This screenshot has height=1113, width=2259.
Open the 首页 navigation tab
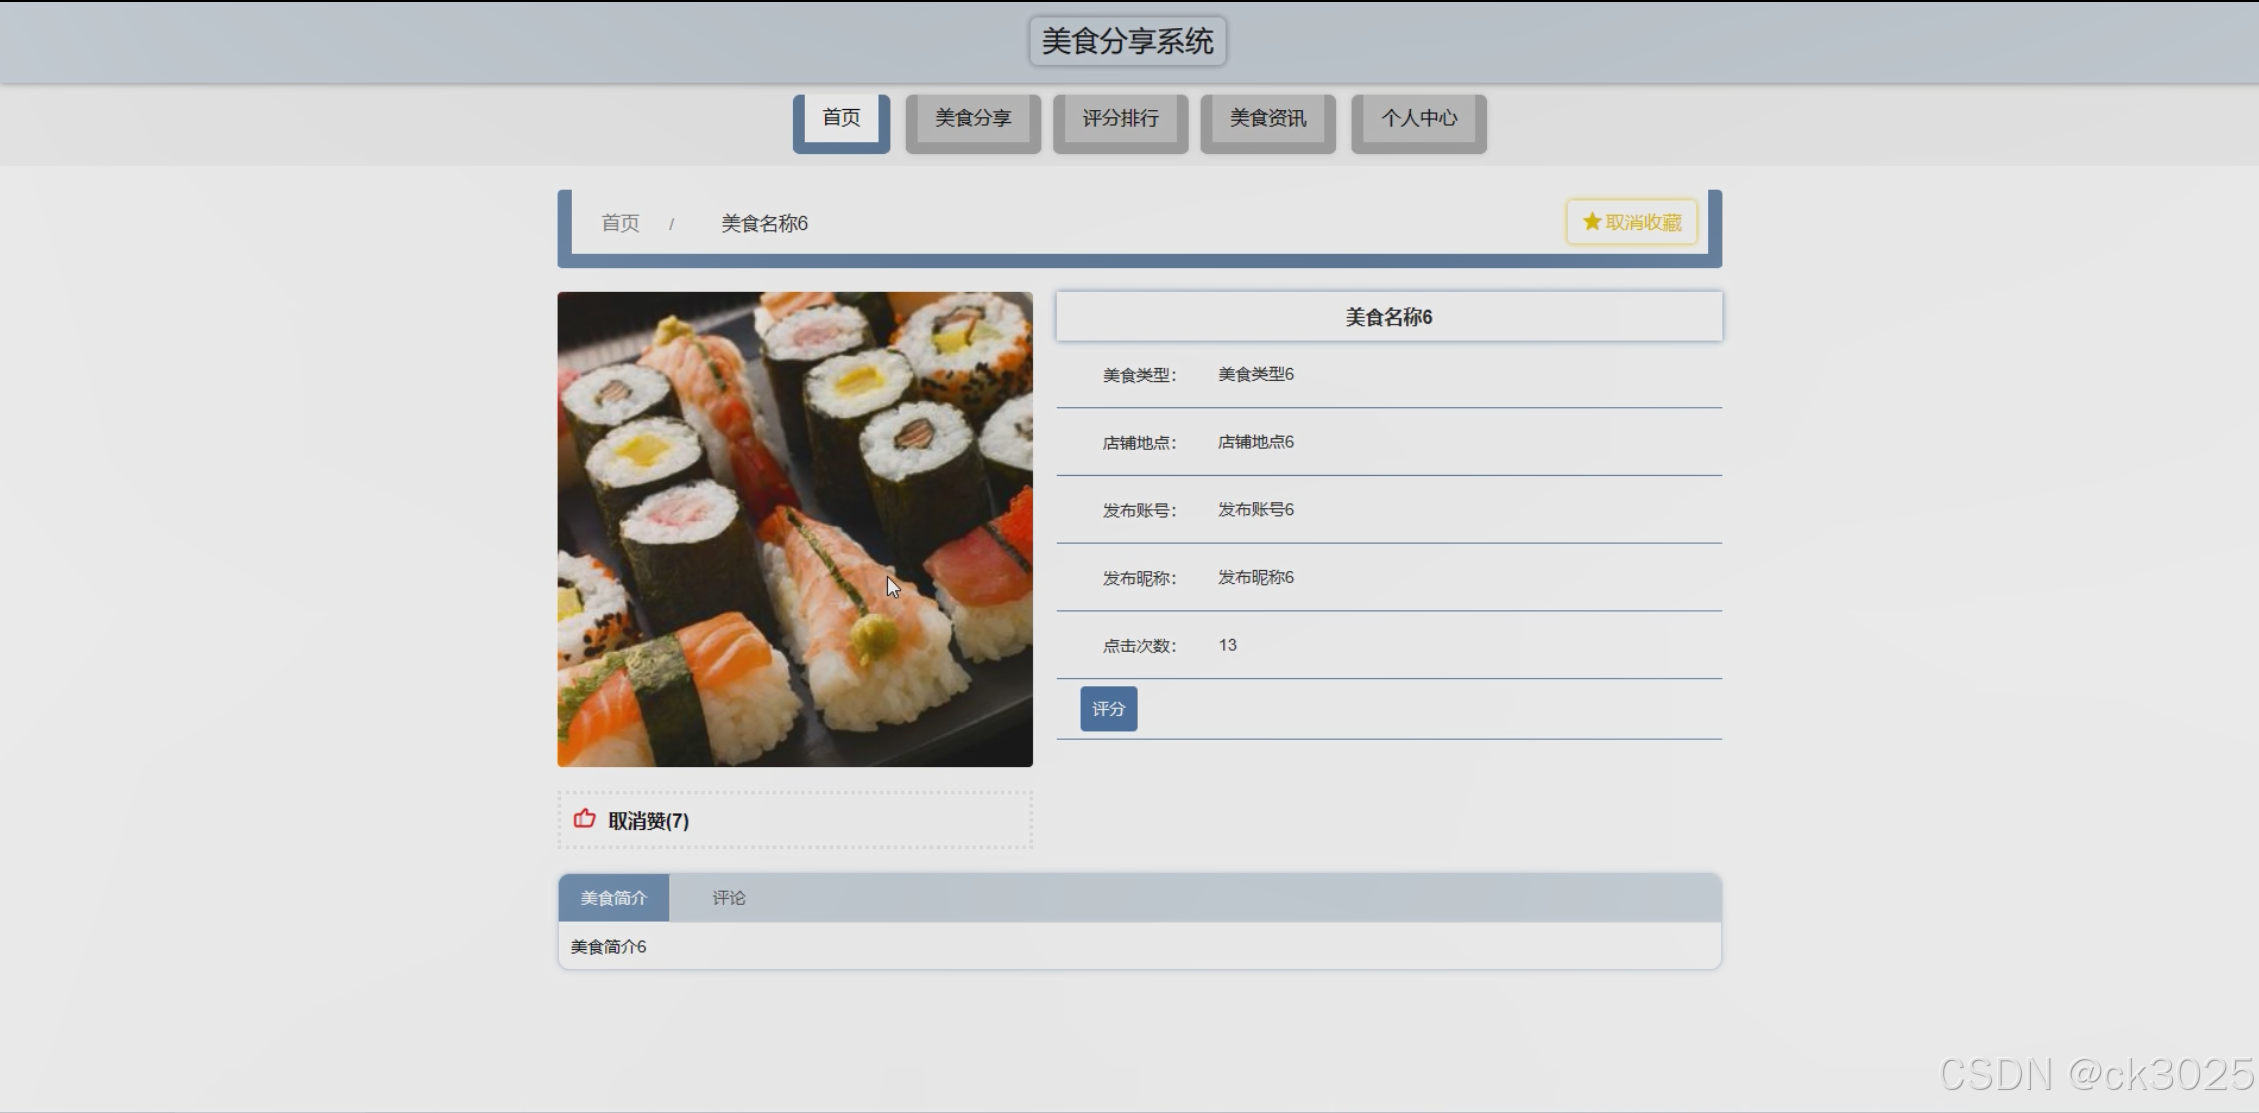(x=841, y=118)
